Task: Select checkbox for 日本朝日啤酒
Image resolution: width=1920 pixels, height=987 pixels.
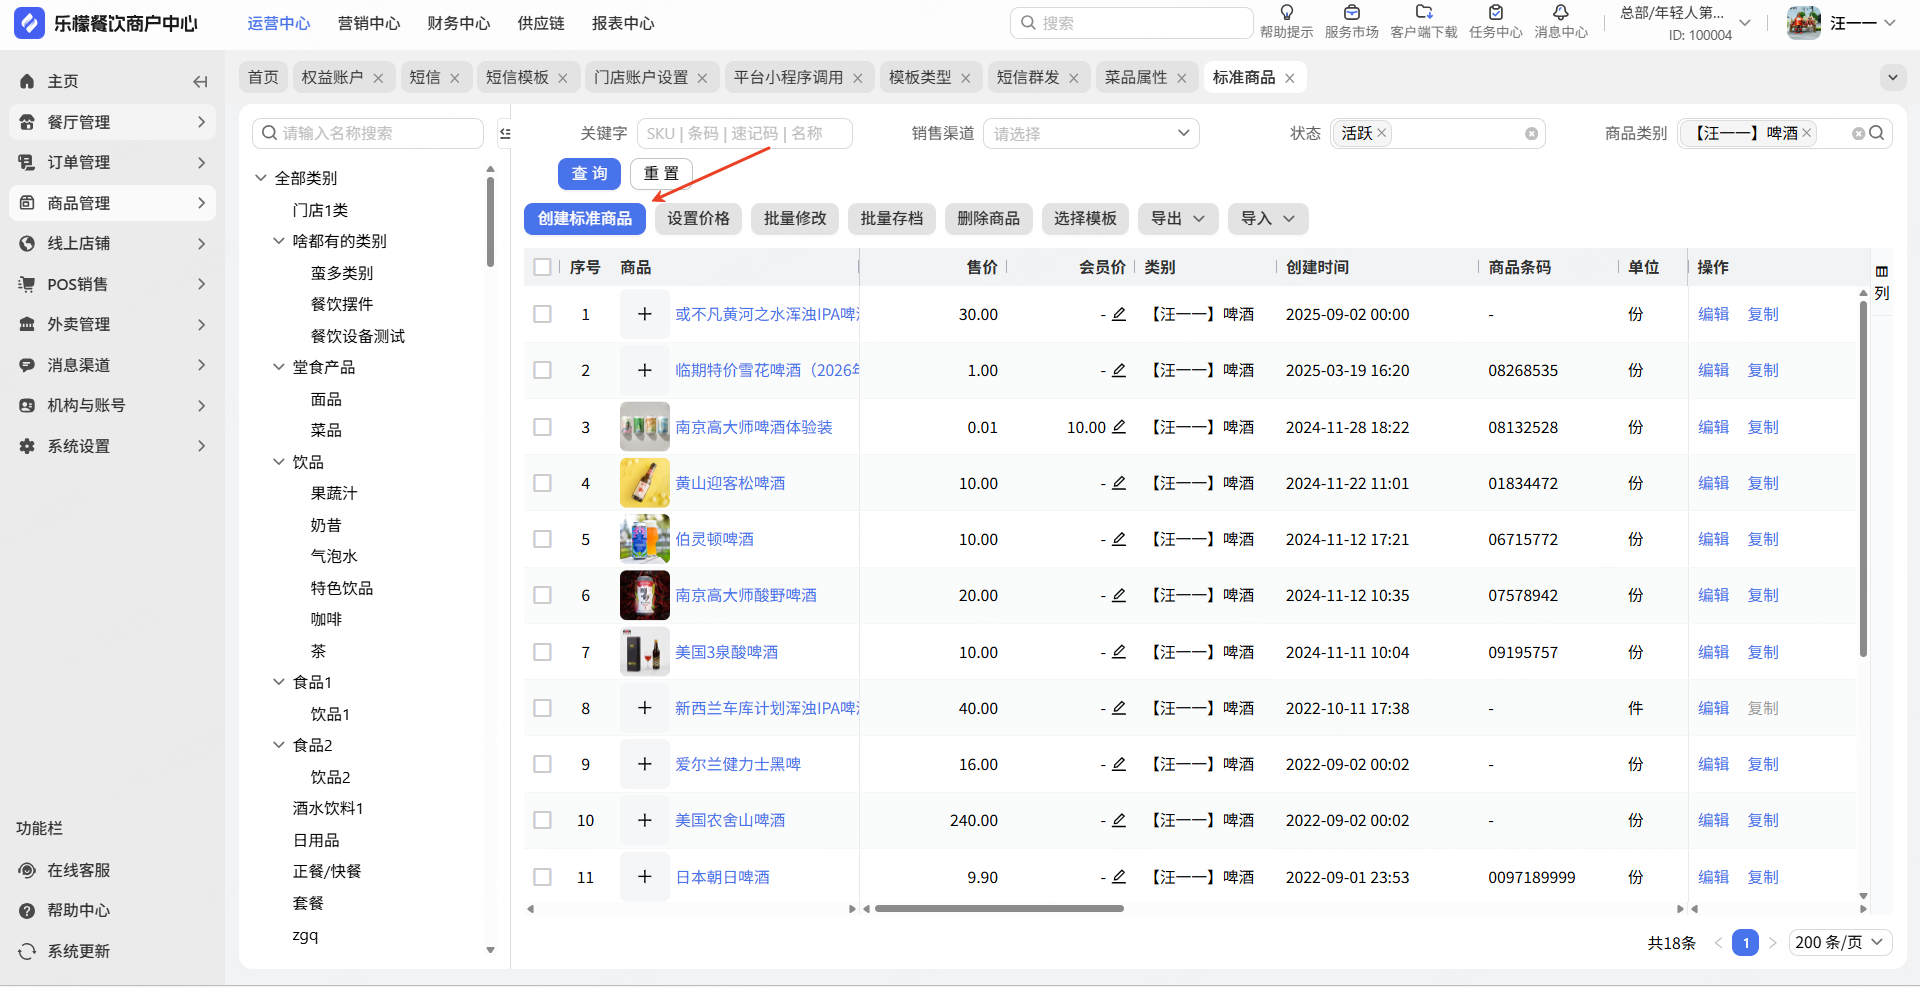Action: click(543, 877)
